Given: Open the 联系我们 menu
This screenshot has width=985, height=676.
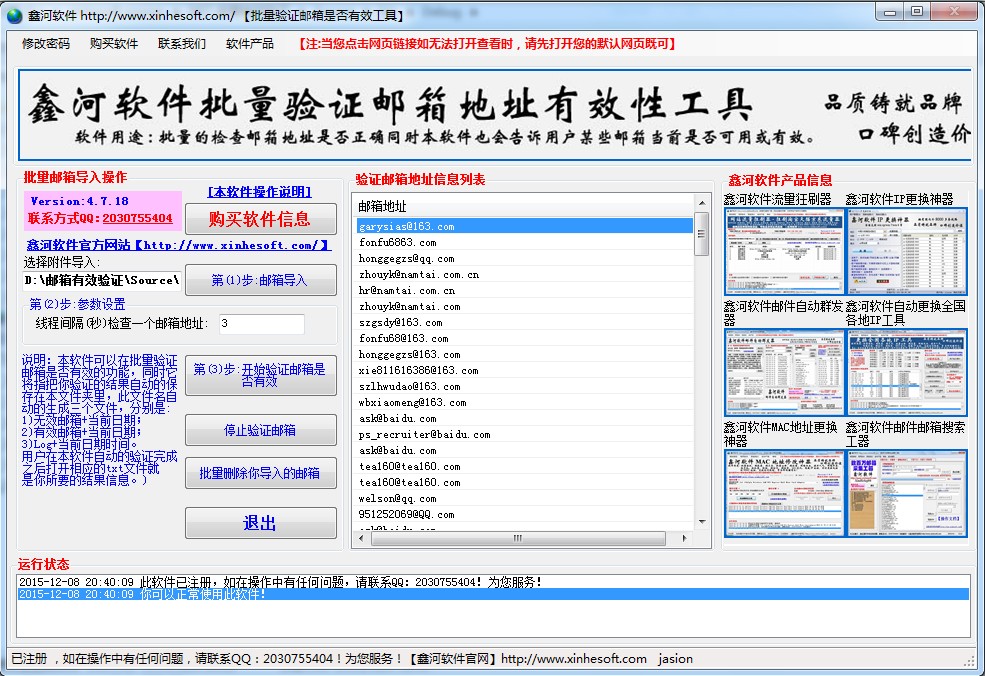Looking at the screenshot, I should (x=182, y=44).
